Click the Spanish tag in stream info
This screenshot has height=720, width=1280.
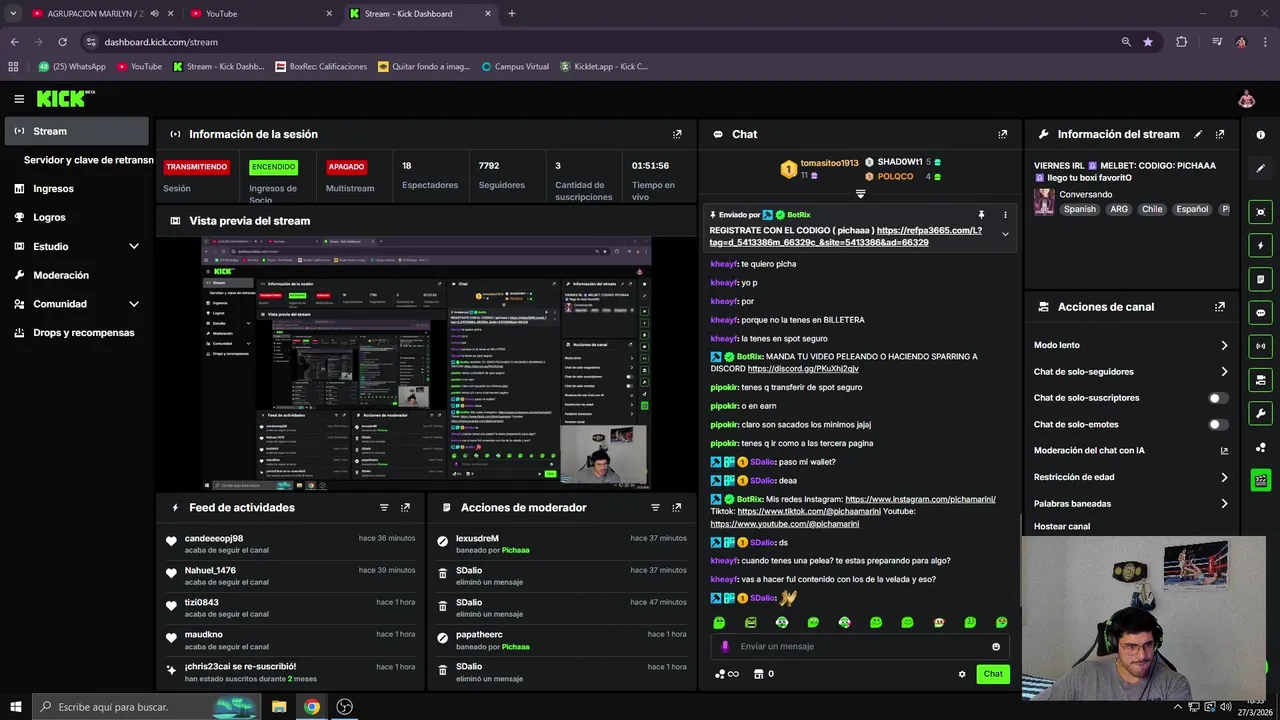point(1080,210)
